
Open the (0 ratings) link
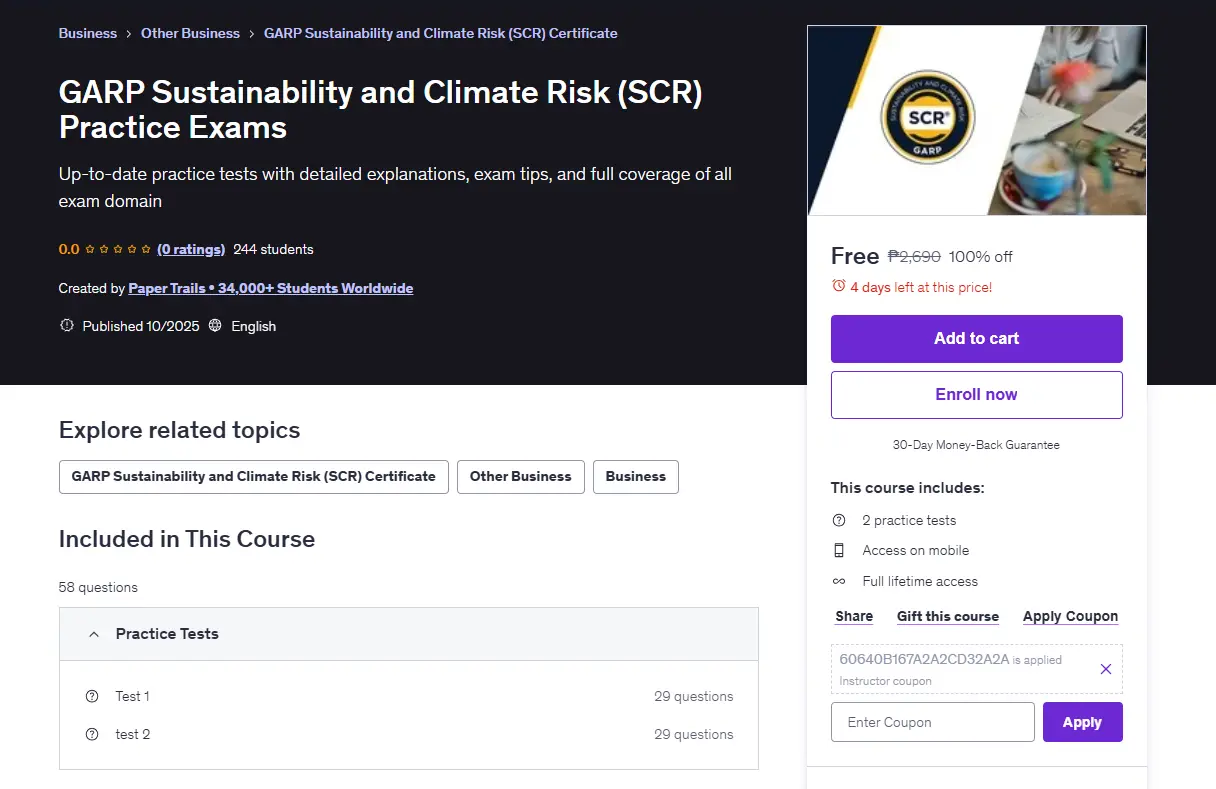point(191,249)
